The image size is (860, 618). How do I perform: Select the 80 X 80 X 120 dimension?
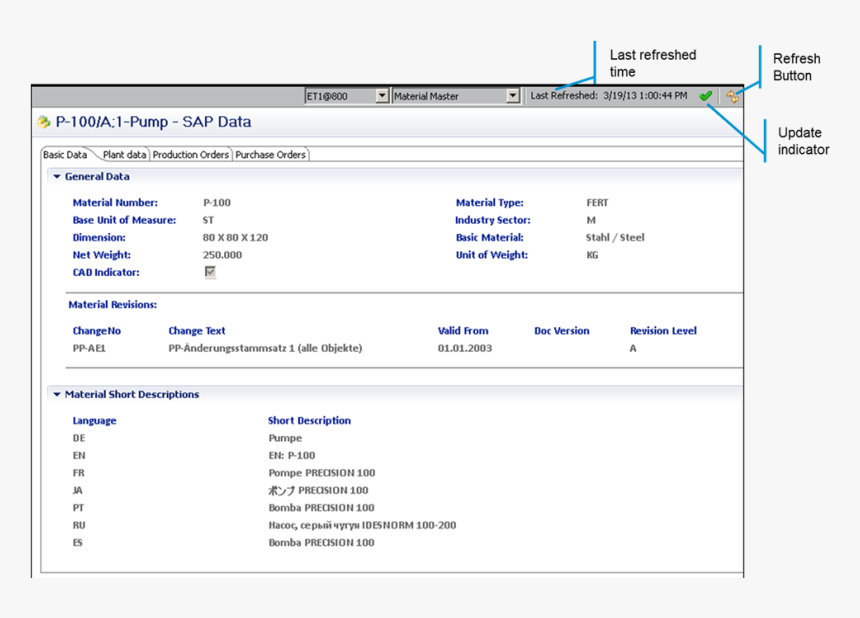click(235, 237)
